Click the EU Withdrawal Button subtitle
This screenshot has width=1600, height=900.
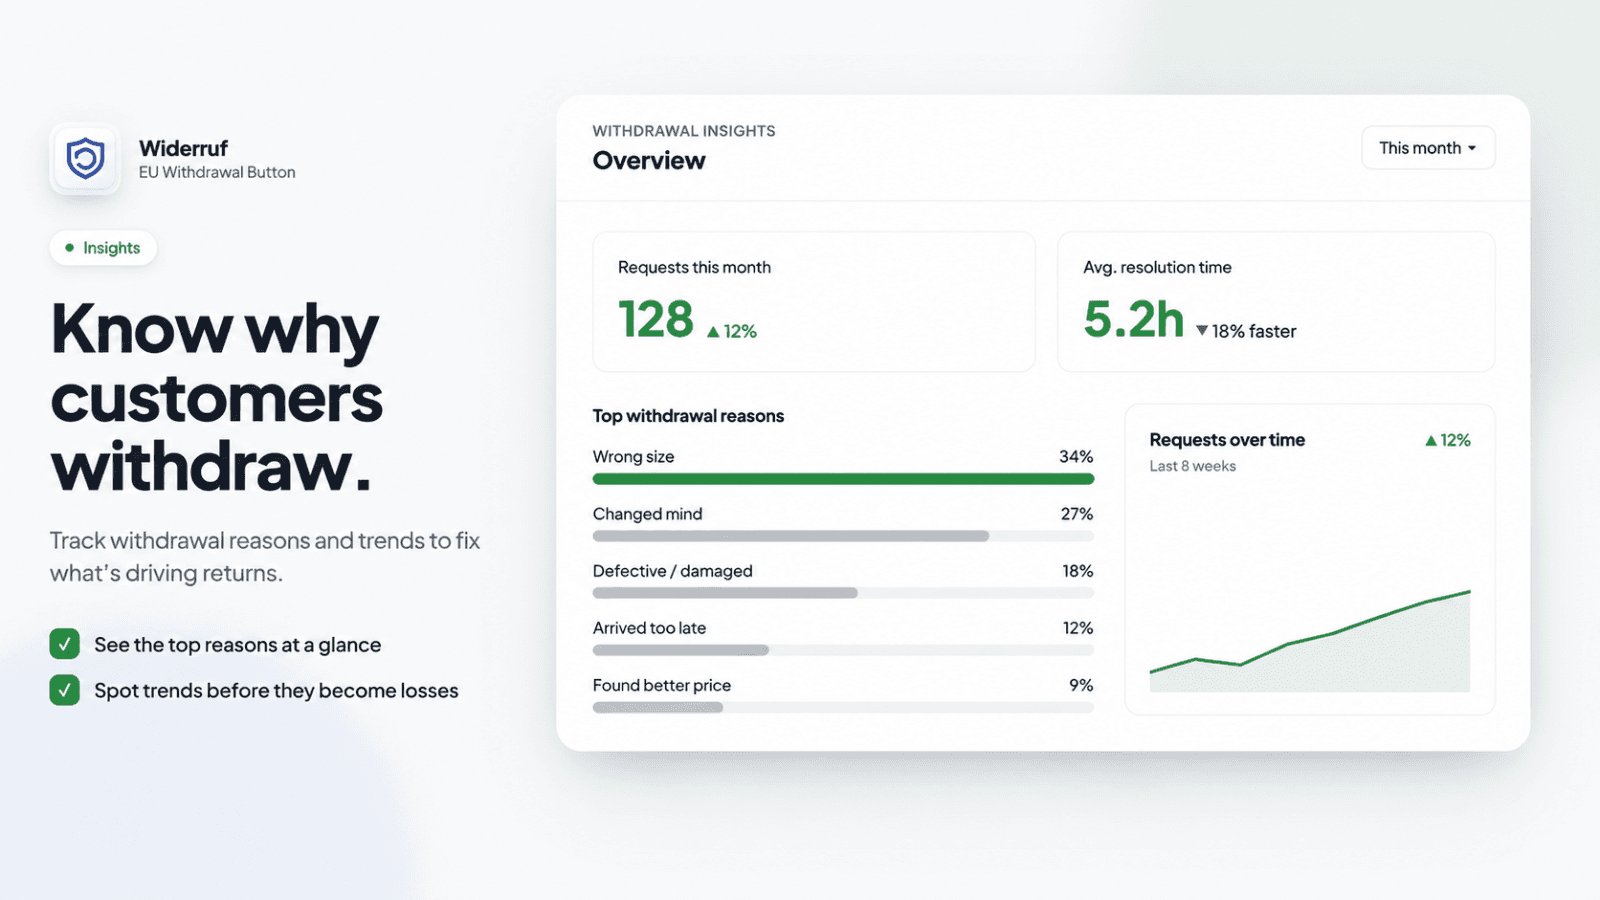pos(217,172)
